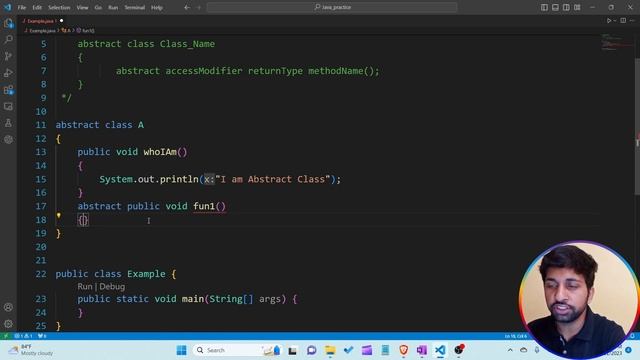640x360 pixels.
Task: Select the Example.java editor tab
Action: coord(42,20)
